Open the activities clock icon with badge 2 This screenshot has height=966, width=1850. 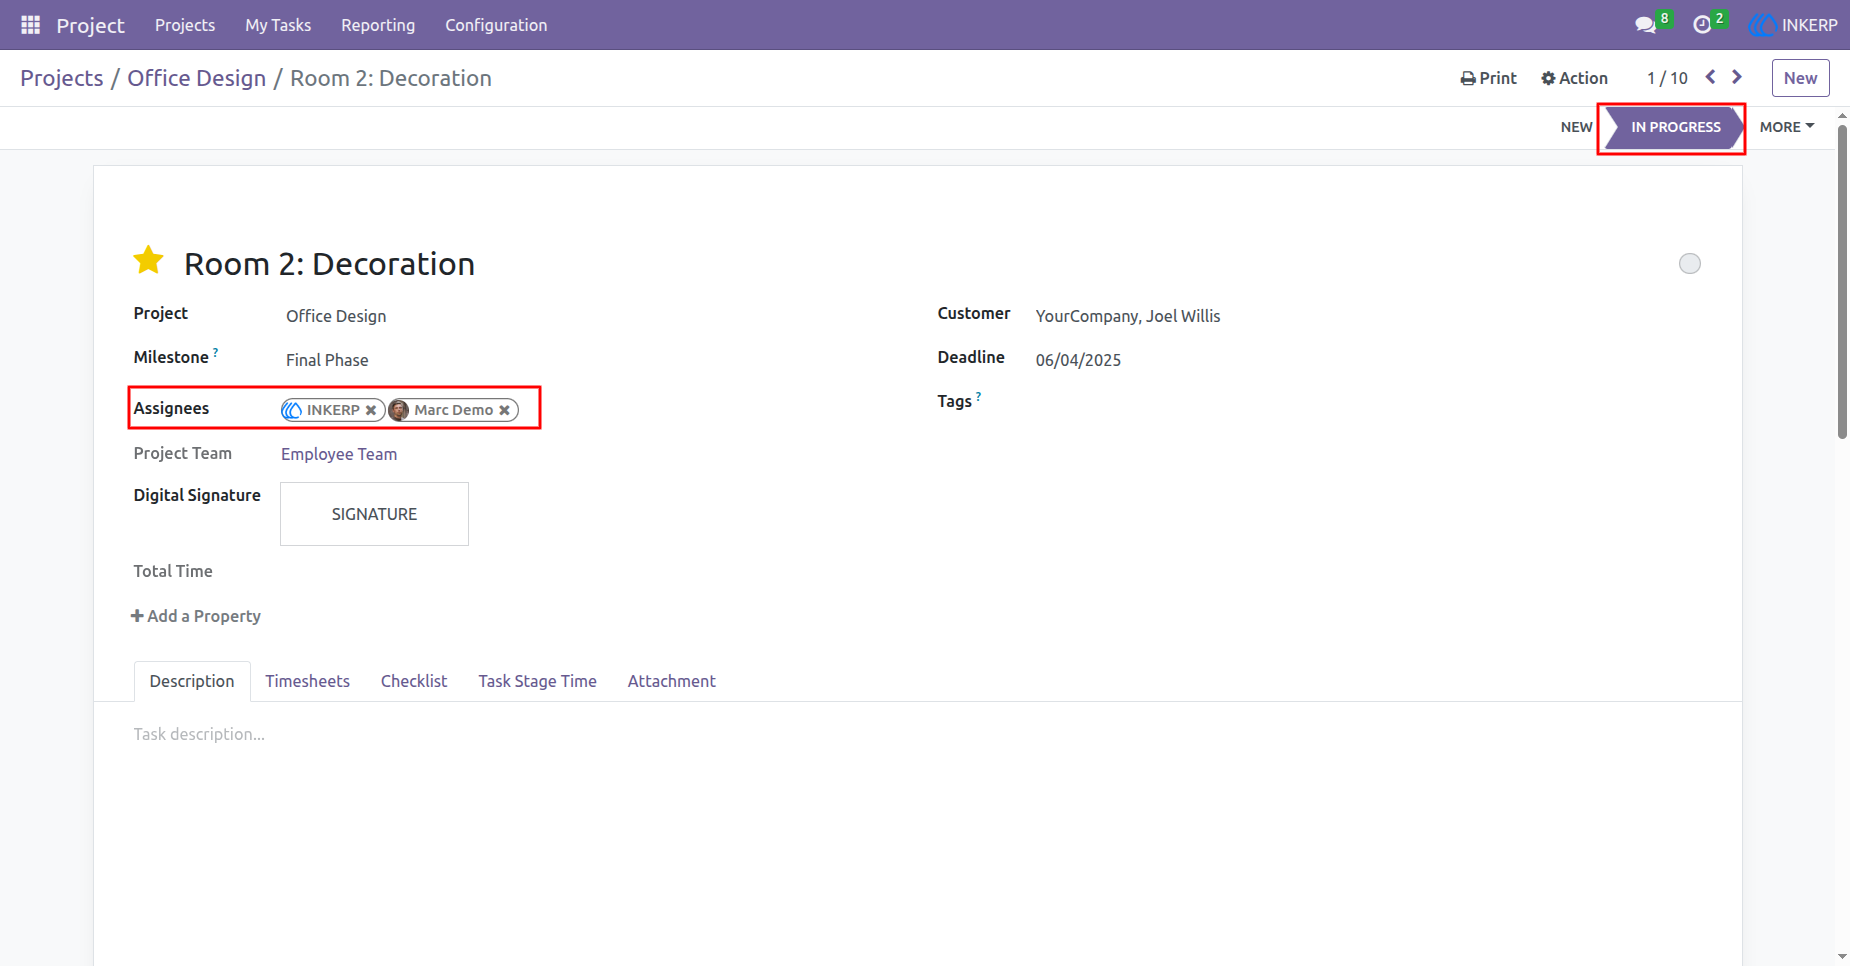coord(1702,25)
